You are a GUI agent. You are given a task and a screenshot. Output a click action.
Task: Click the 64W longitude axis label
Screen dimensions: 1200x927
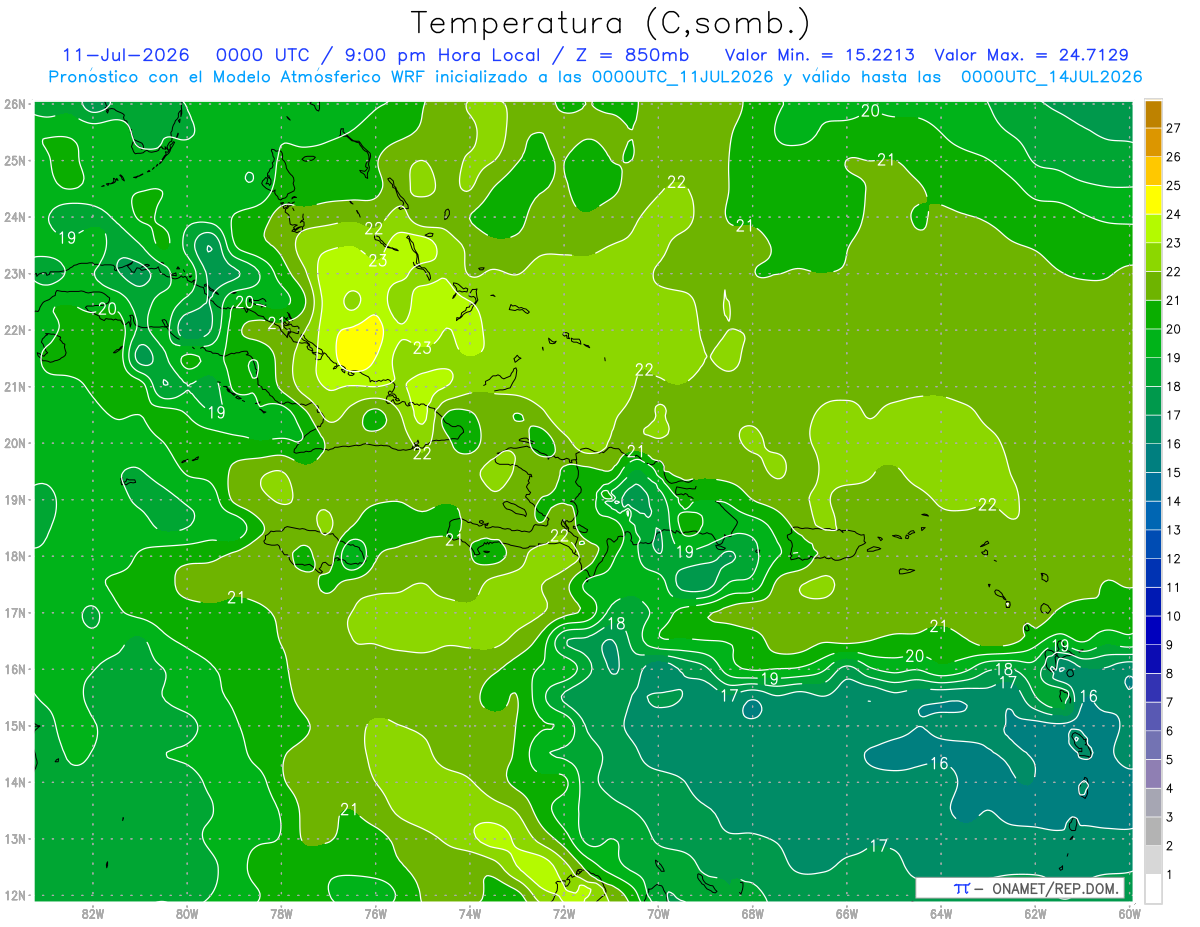[941, 912]
